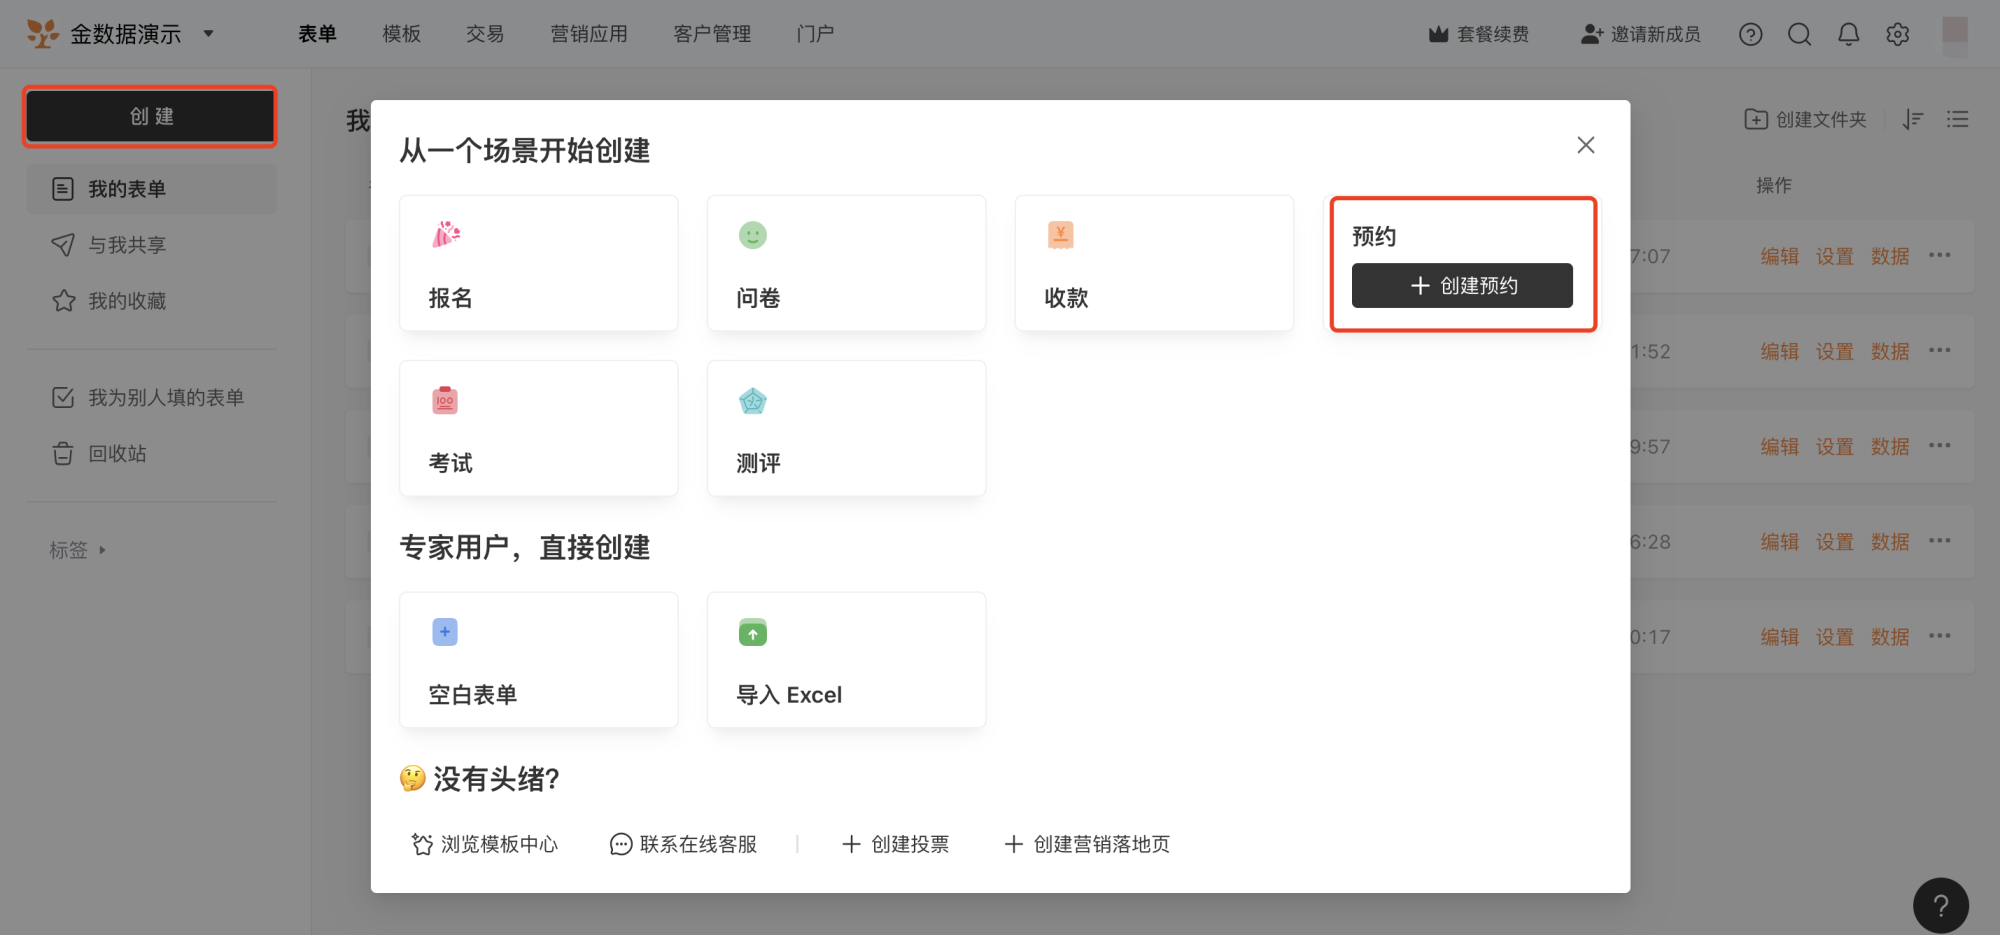Click 浏览模板中心 link
The height and width of the screenshot is (935, 2000).
click(485, 844)
